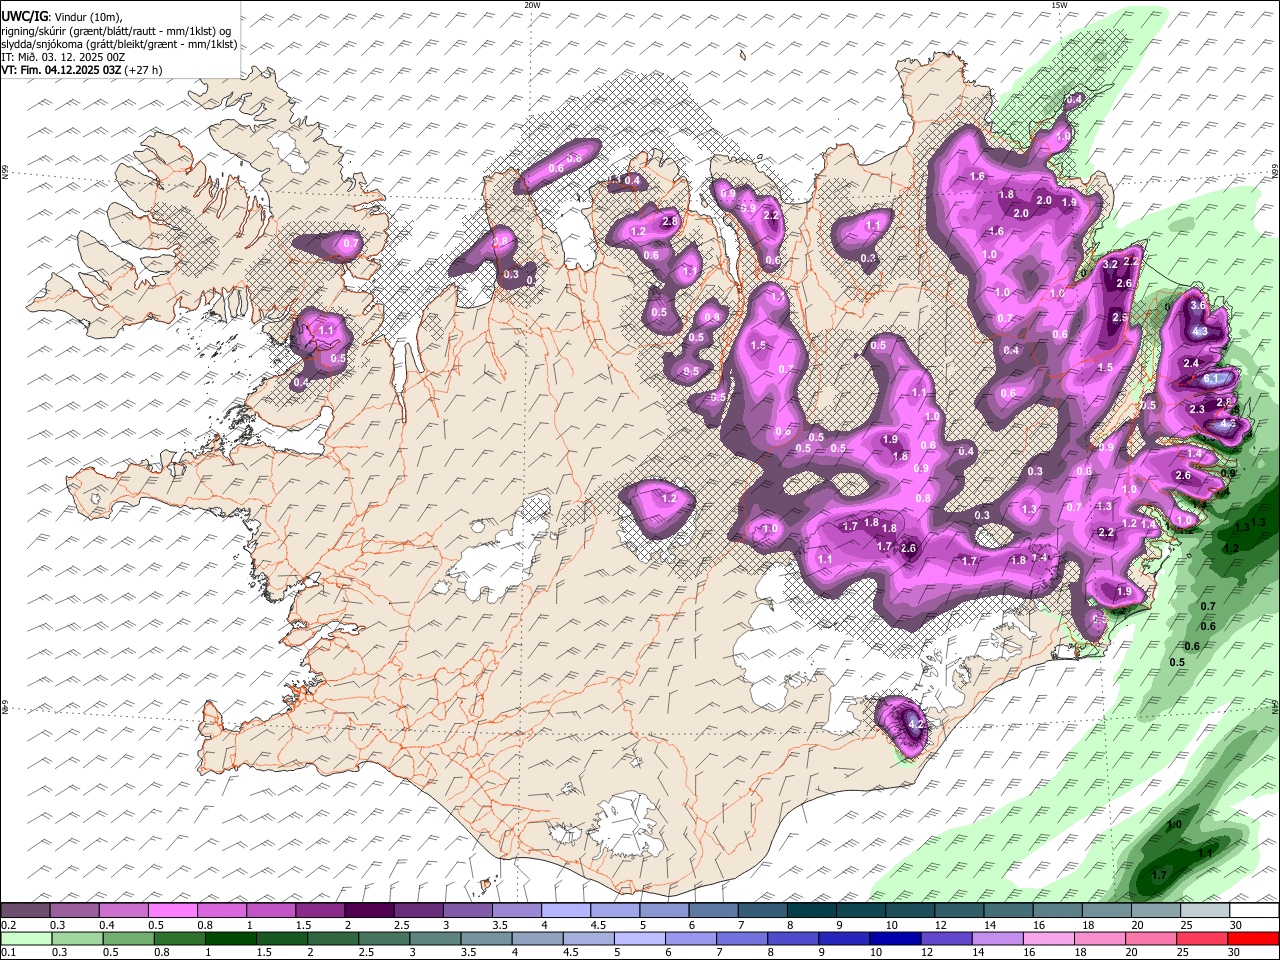
Task: Pick upper legend swatch between 0.5 and 0.8
Action: (173, 911)
